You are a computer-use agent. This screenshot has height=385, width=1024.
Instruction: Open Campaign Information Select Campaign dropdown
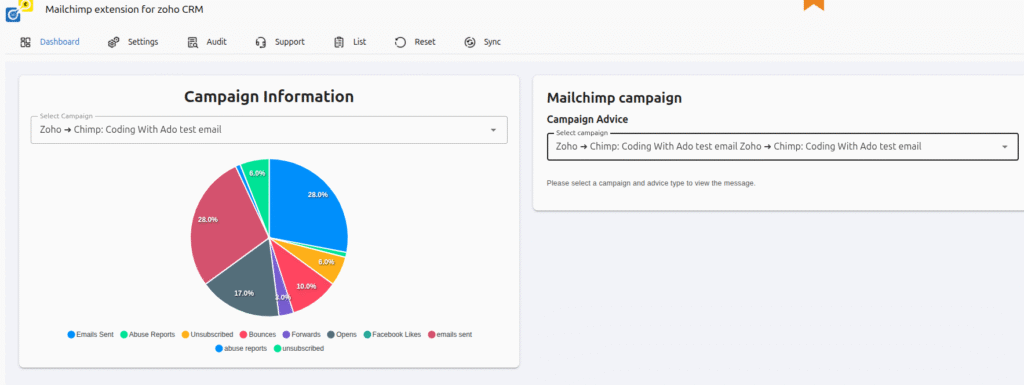pos(269,130)
